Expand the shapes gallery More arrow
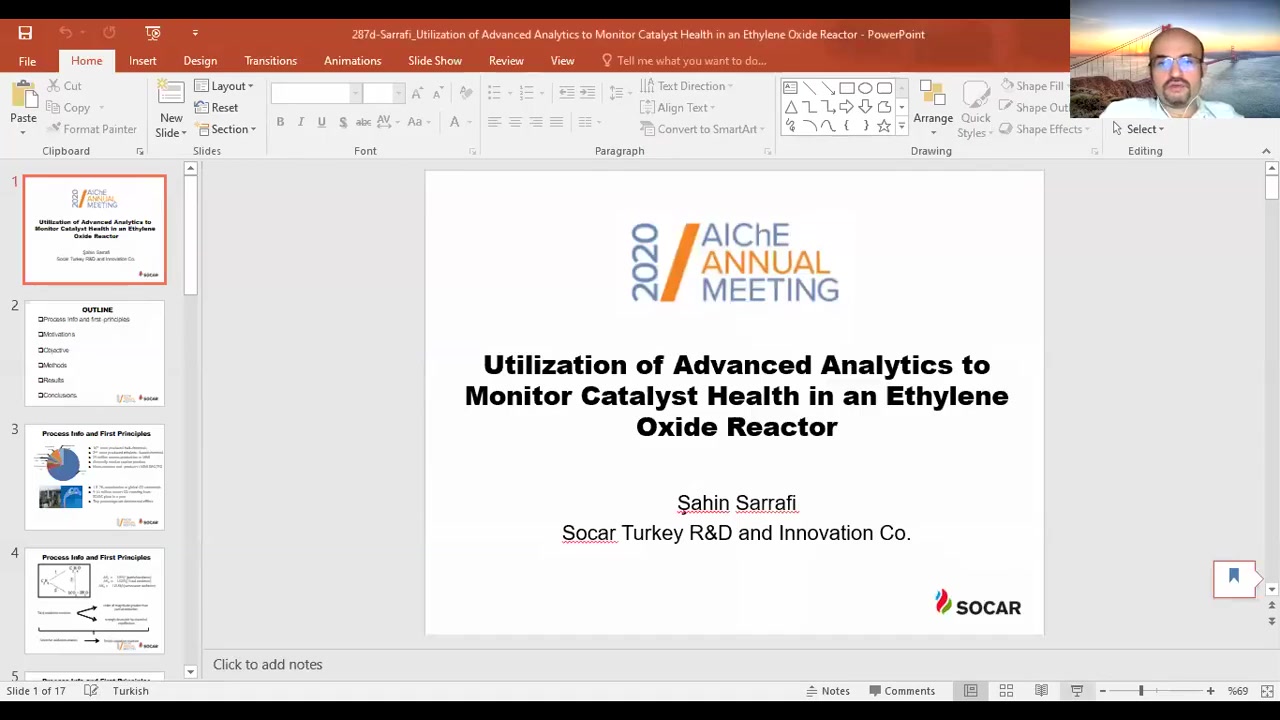Image resolution: width=1280 pixels, height=720 pixels. point(902,127)
